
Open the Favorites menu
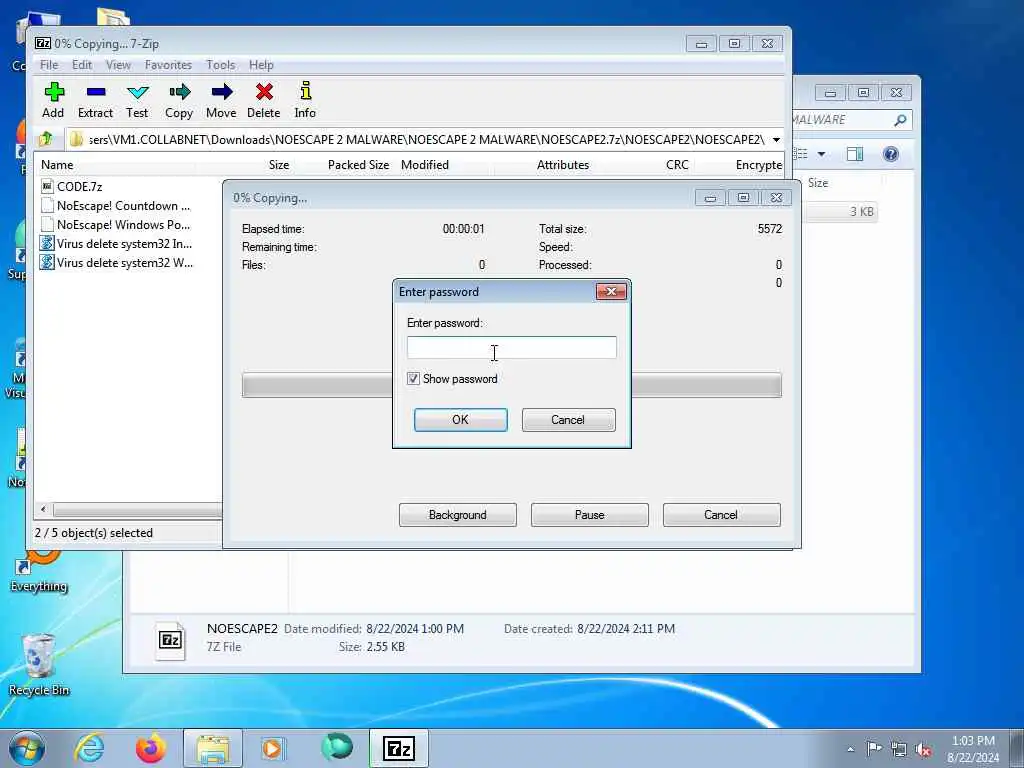[168, 65]
